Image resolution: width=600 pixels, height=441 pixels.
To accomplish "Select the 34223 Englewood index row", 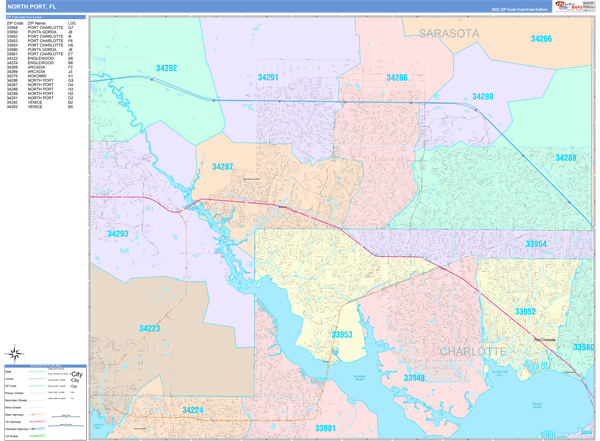I will coord(41,59).
